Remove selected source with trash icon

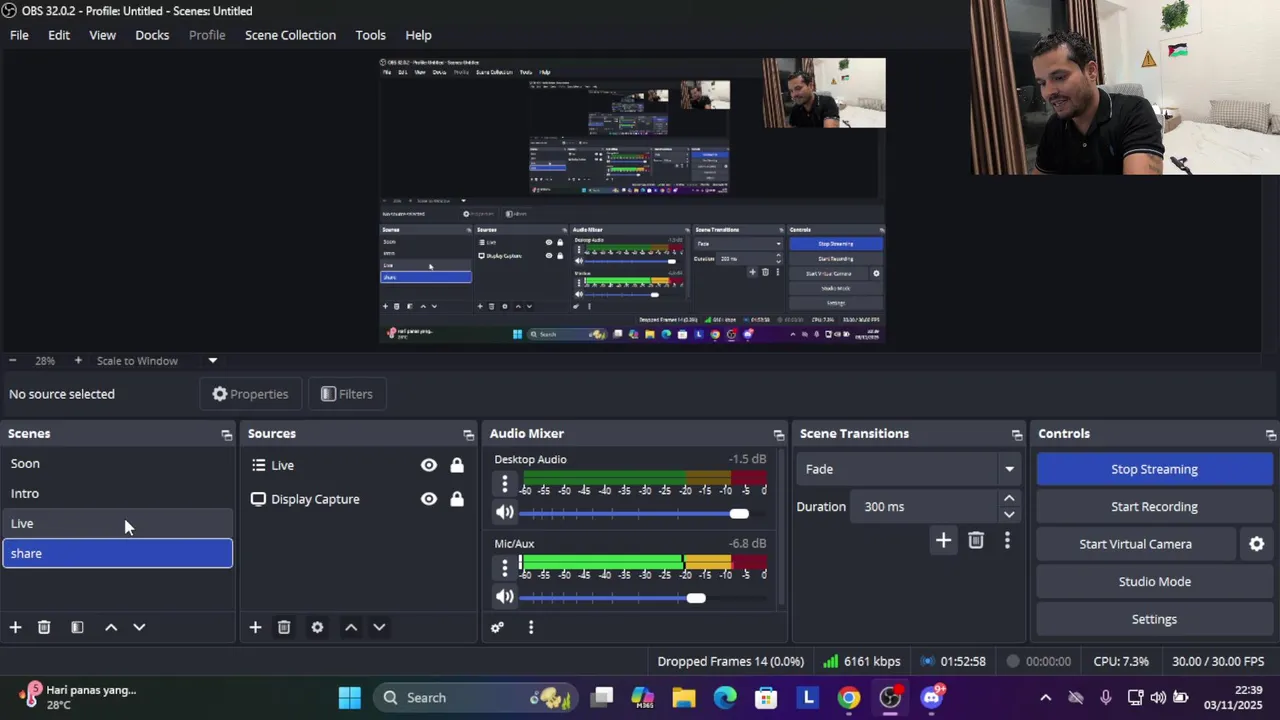point(284,627)
